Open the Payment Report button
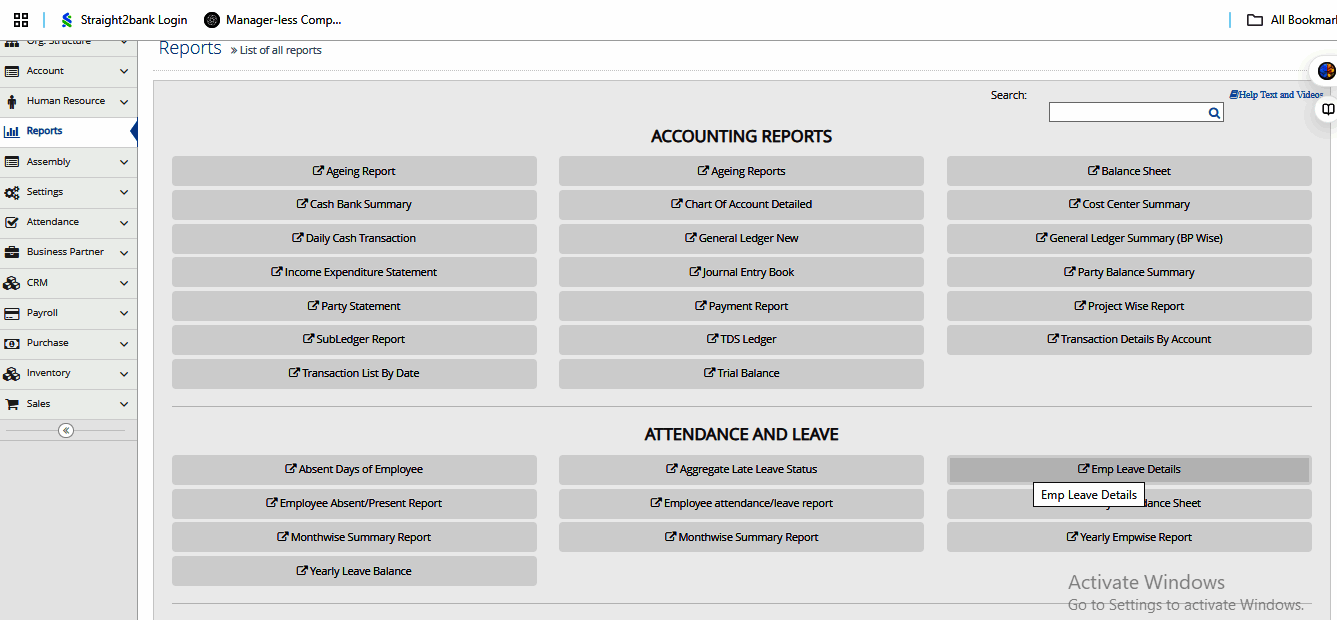The height and width of the screenshot is (620, 1337). [x=741, y=306]
